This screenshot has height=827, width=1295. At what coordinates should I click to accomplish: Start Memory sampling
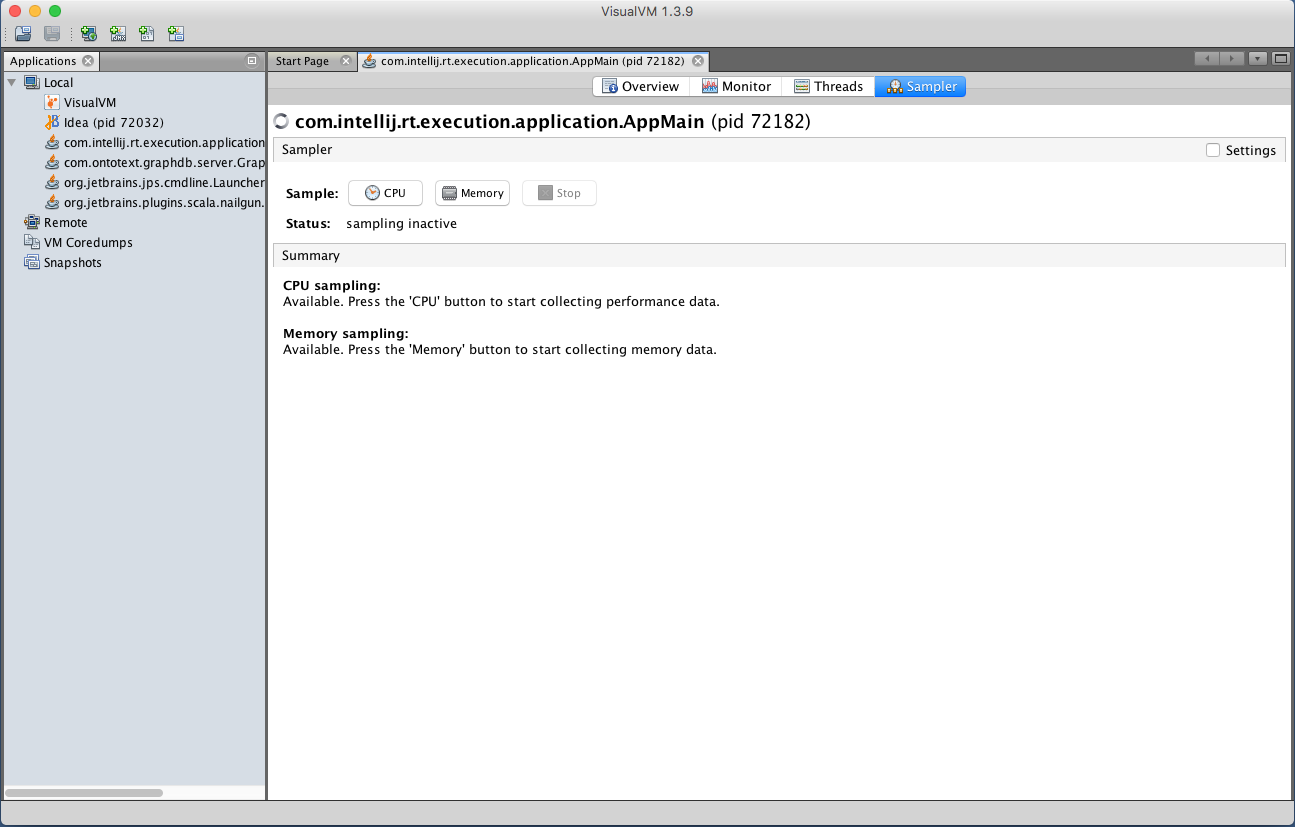coord(472,193)
